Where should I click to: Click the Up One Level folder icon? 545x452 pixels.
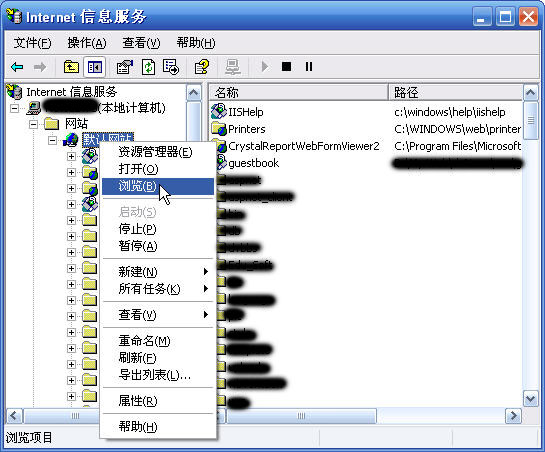pos(71,66)
